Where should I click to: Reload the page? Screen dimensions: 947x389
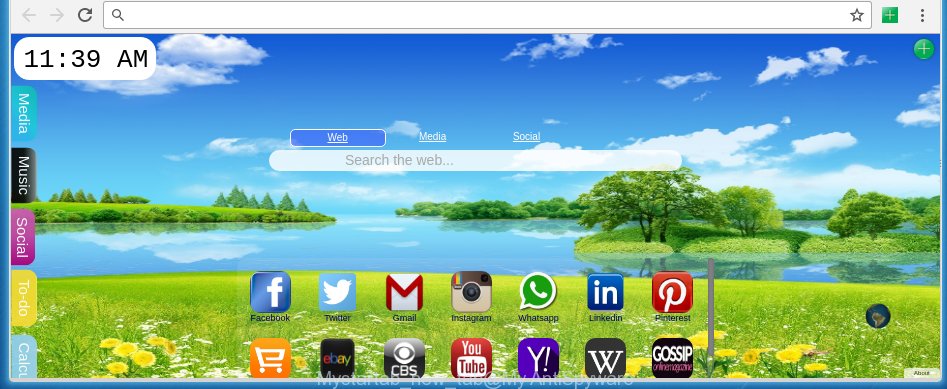click(x=85, y=15)
